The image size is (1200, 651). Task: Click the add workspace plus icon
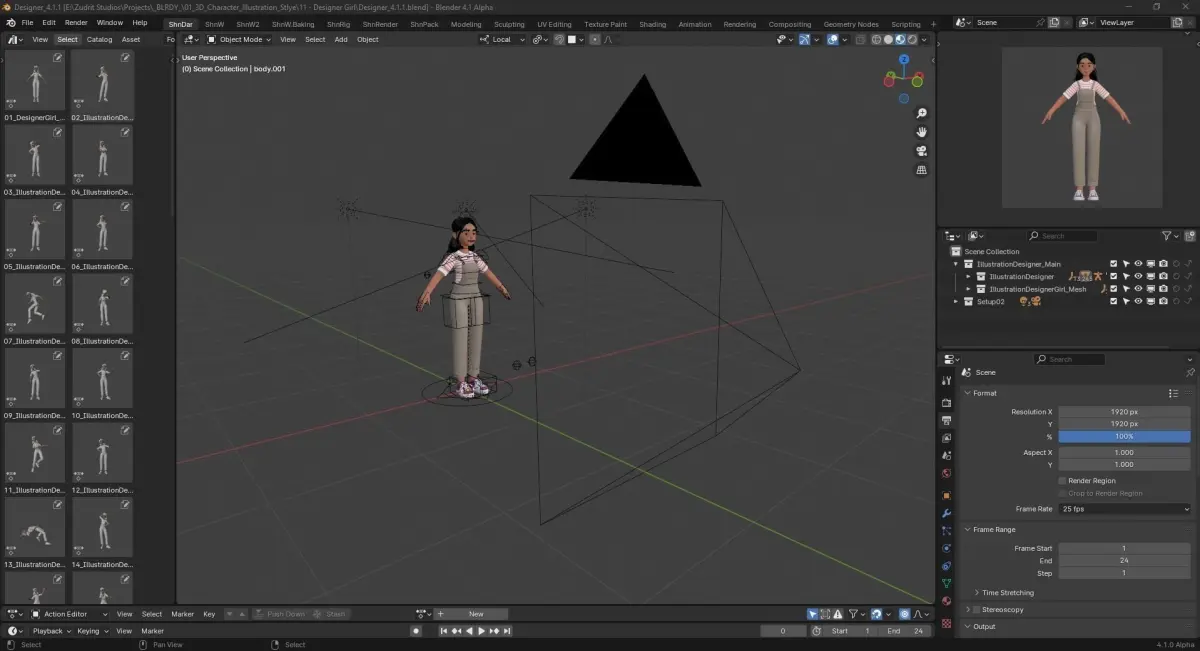(934, 24)
